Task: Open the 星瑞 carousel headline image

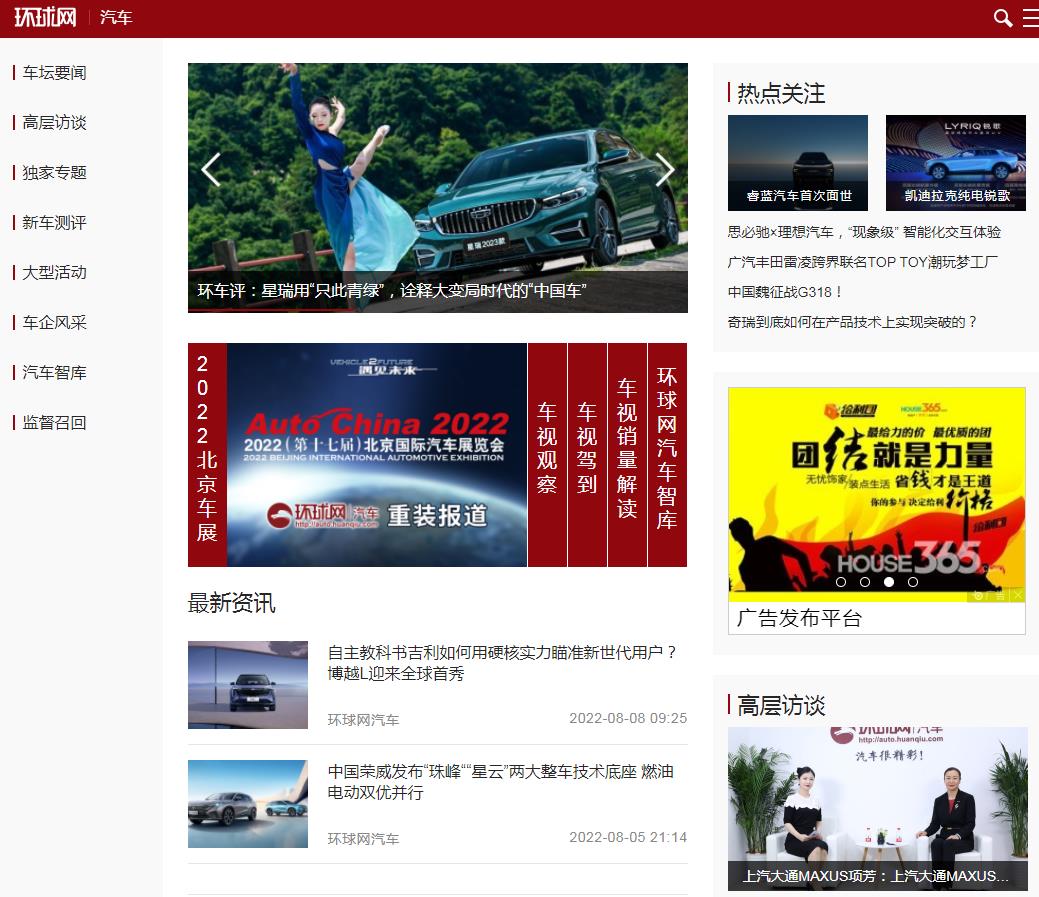Action: (x=438, y=187)
